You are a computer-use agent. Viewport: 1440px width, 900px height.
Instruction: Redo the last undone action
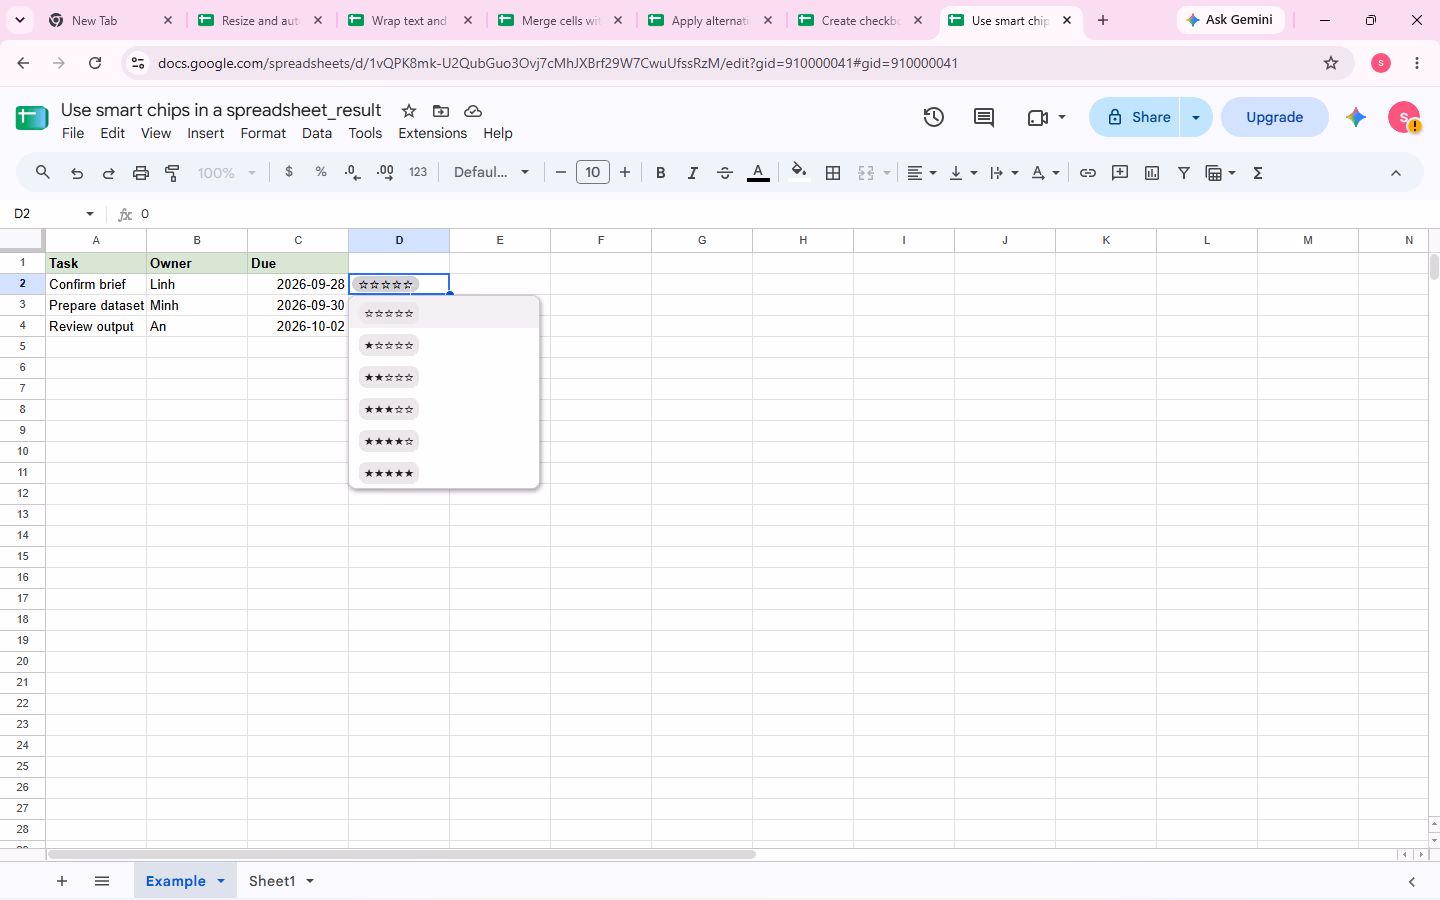(x=109, y=173)
